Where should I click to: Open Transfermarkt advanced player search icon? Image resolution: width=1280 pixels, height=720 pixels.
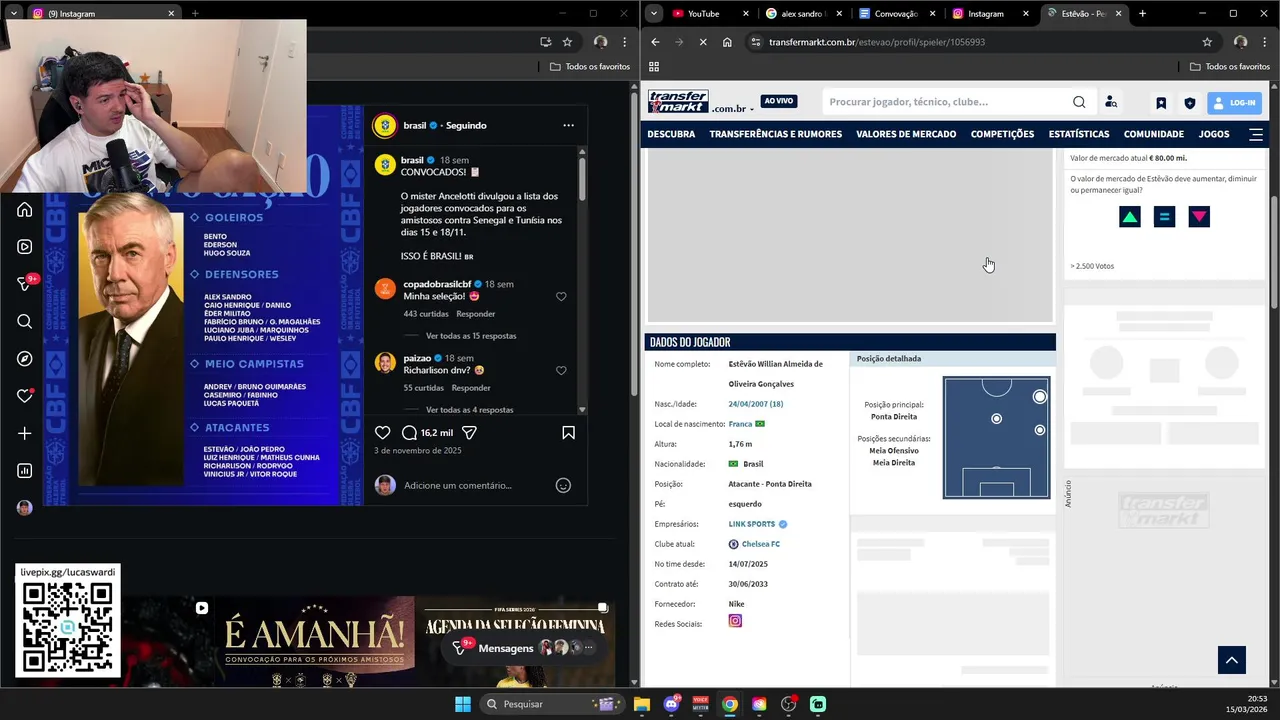pos(1110,102)
